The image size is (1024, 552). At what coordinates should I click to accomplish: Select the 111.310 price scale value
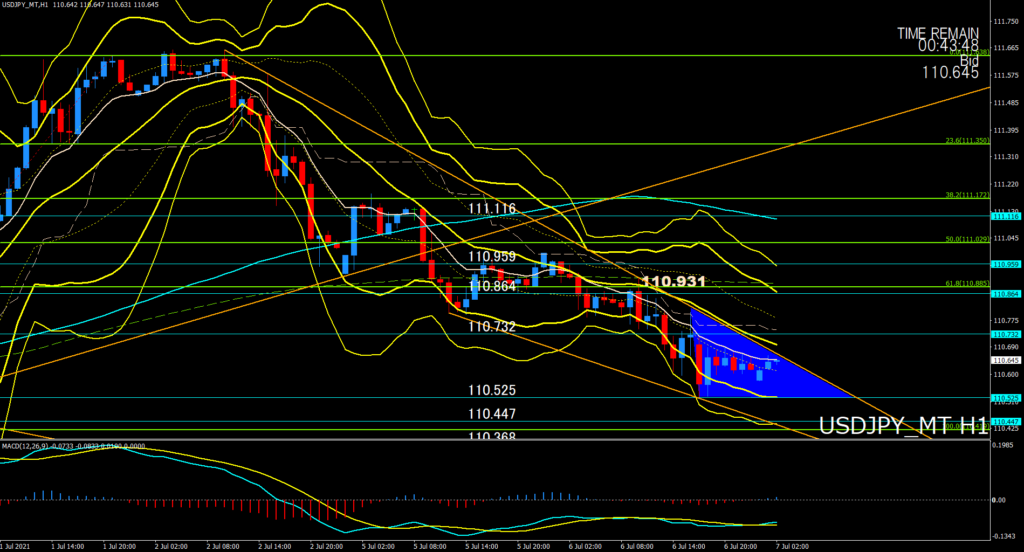point(1006,157)
